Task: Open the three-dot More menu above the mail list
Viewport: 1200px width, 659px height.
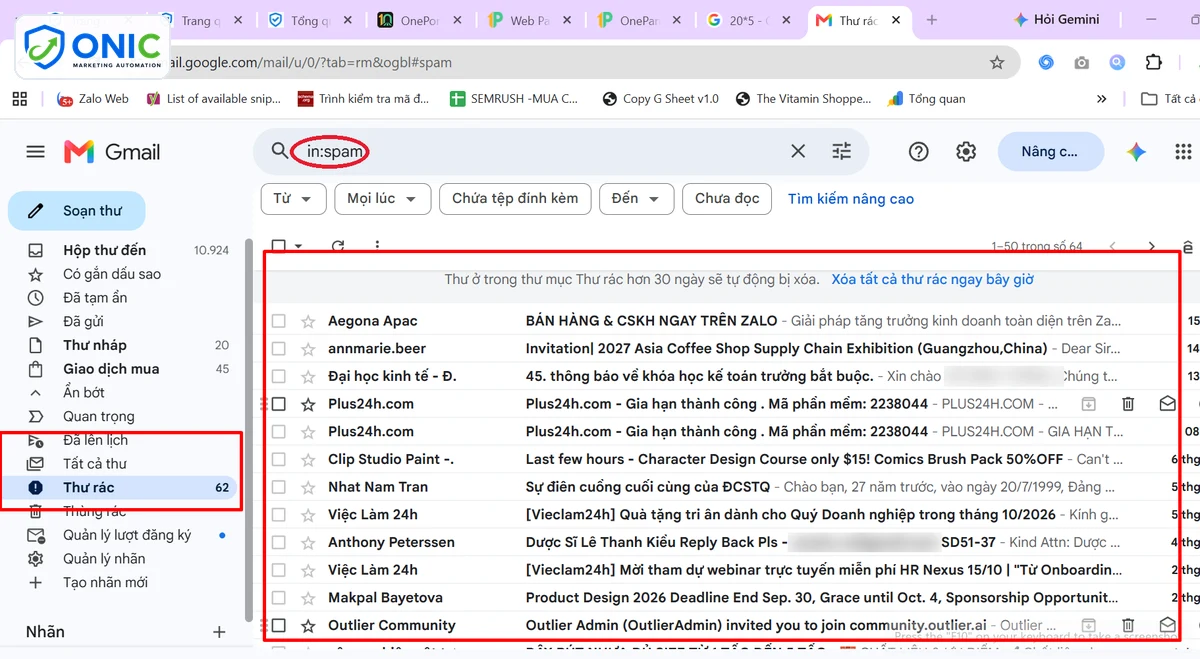Action: tap(377, 246)
